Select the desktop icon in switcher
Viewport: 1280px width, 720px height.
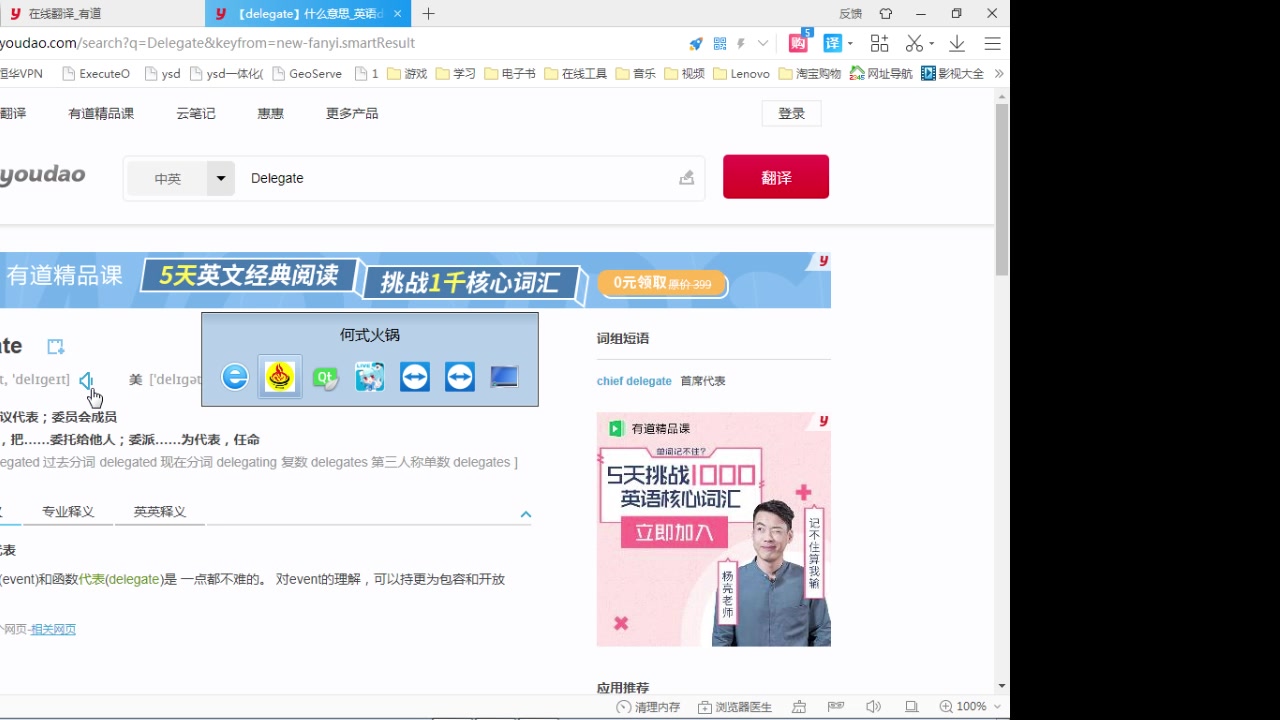click(x=504, y=377)
